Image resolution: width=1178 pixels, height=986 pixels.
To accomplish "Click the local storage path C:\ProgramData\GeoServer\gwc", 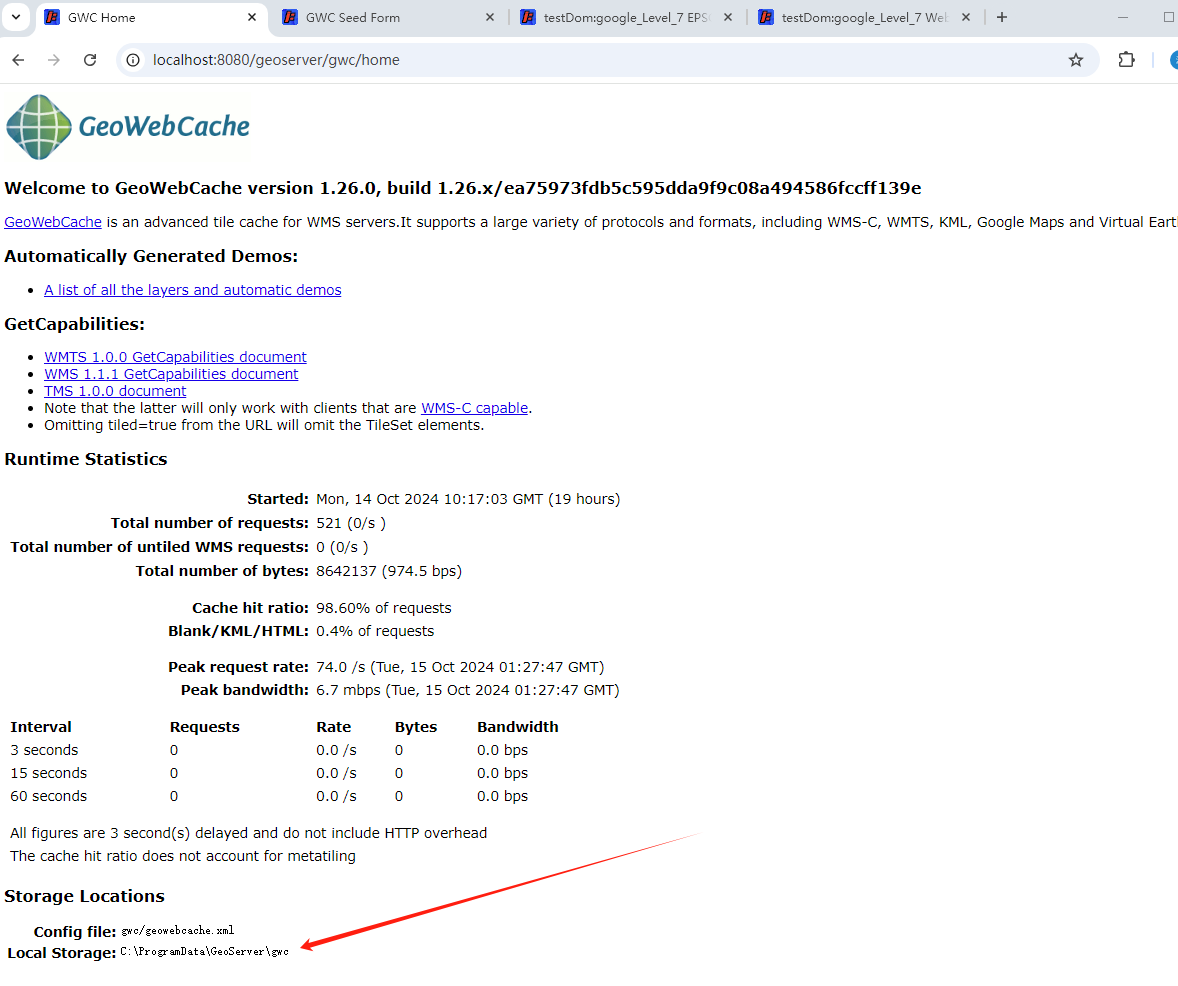I will (204, 951).
